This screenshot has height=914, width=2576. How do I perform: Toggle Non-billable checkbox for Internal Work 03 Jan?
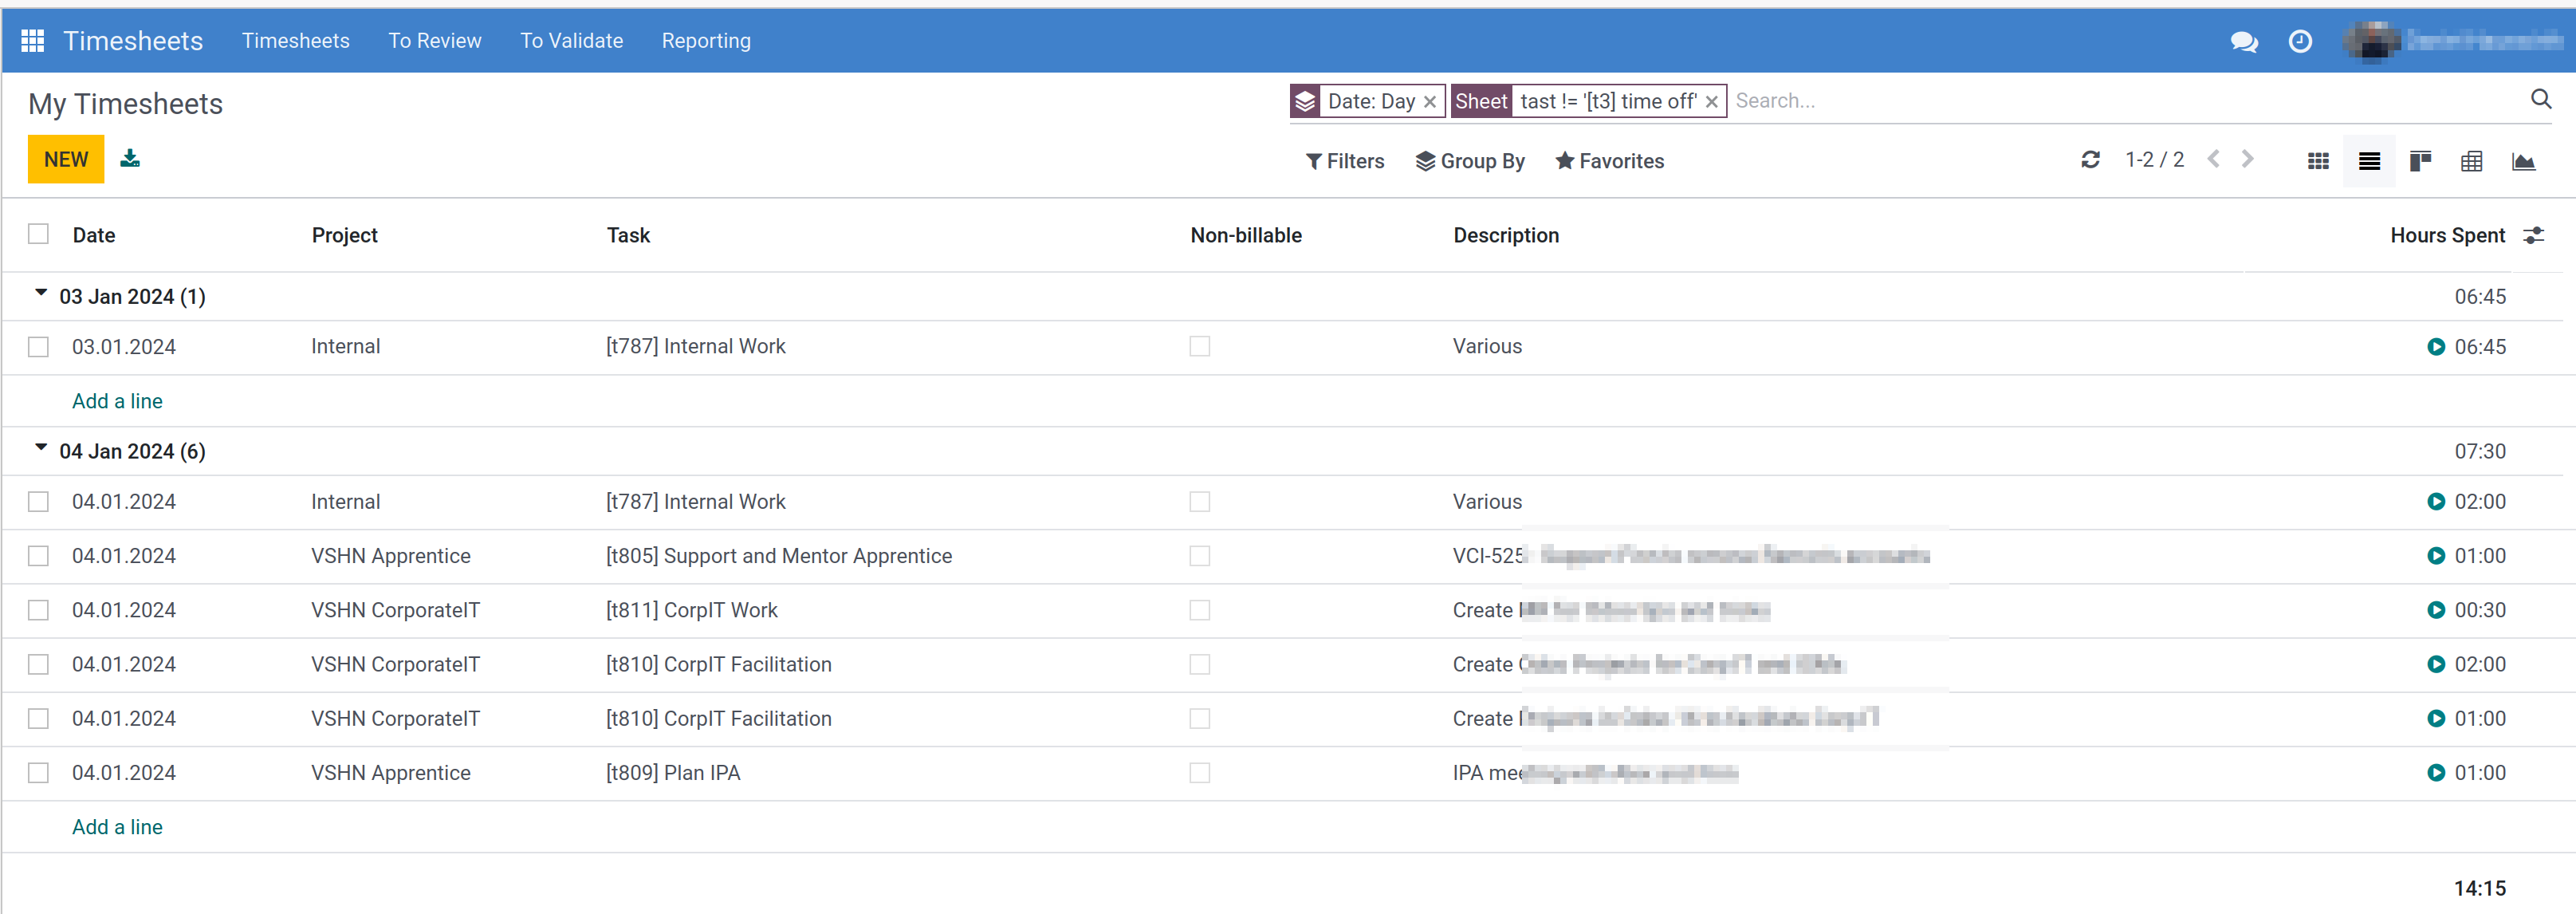pyautogui.click(x=1199, y=345)
